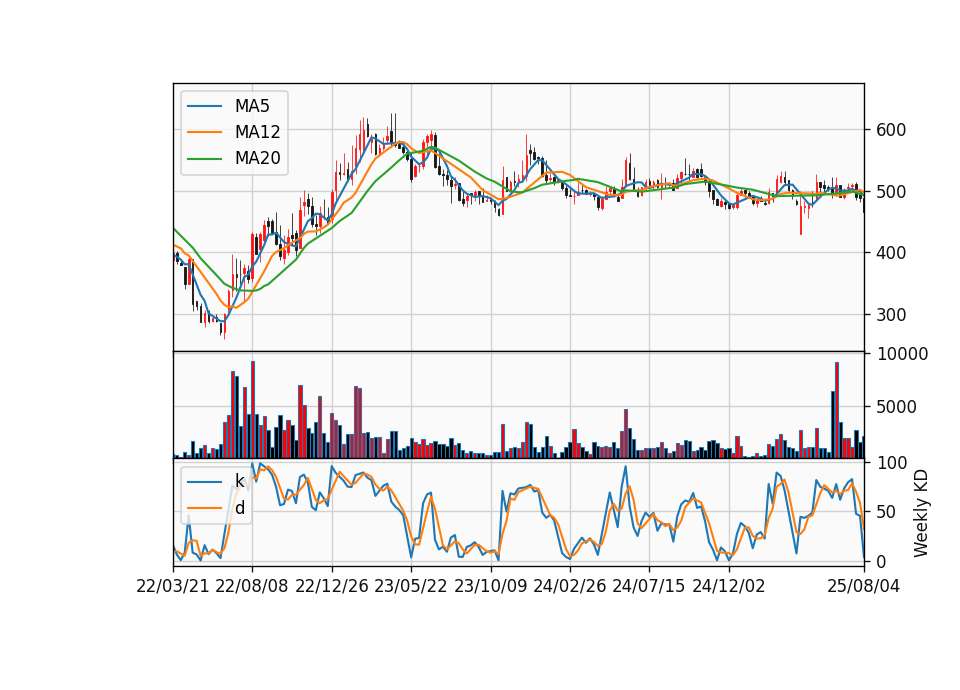Click the 300 price axis tick
The image size is (960, 690).
tap(891, 315)
